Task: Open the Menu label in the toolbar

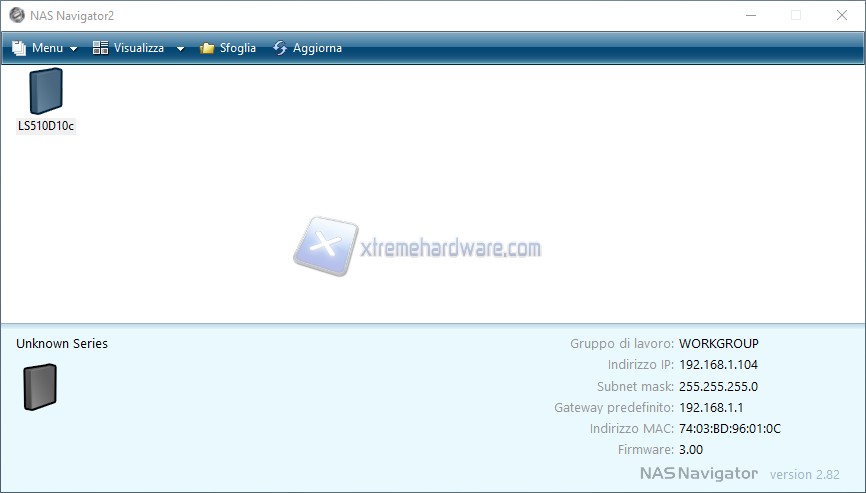Action: point(47,48)
